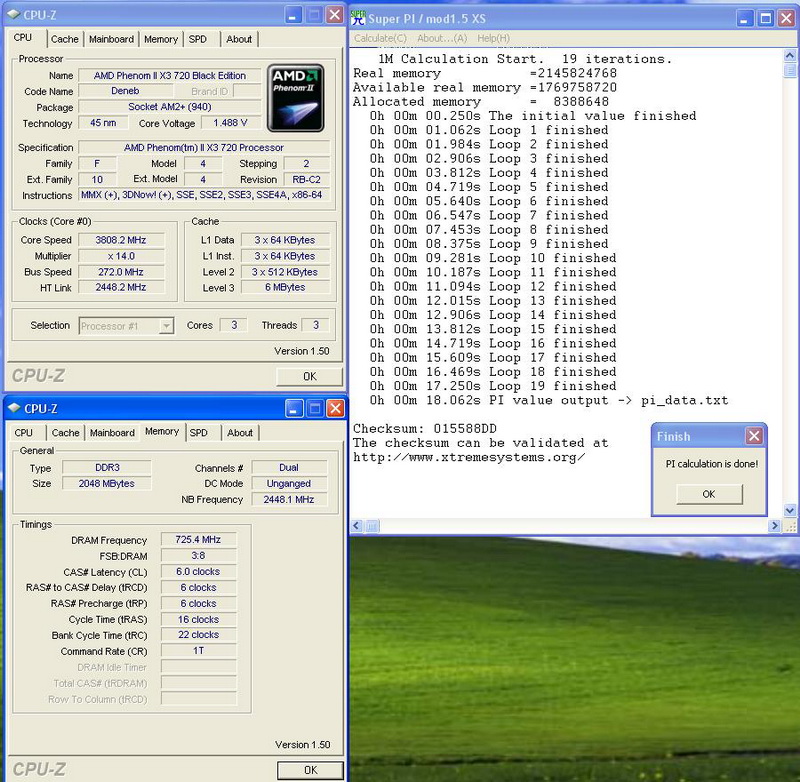
Task: Click Super PI scrollbar up arrow
Action: pos(790,55)
